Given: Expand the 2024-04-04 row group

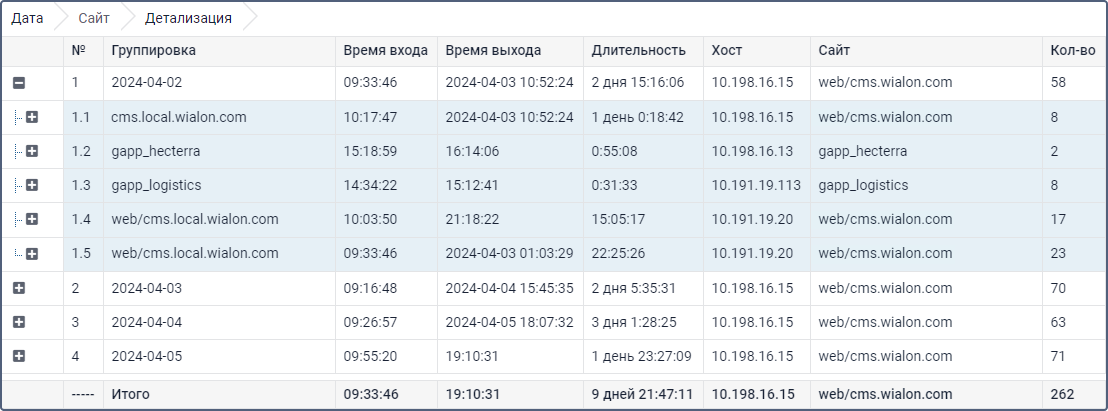Looking at the screenshot, I should coord(18,322).
